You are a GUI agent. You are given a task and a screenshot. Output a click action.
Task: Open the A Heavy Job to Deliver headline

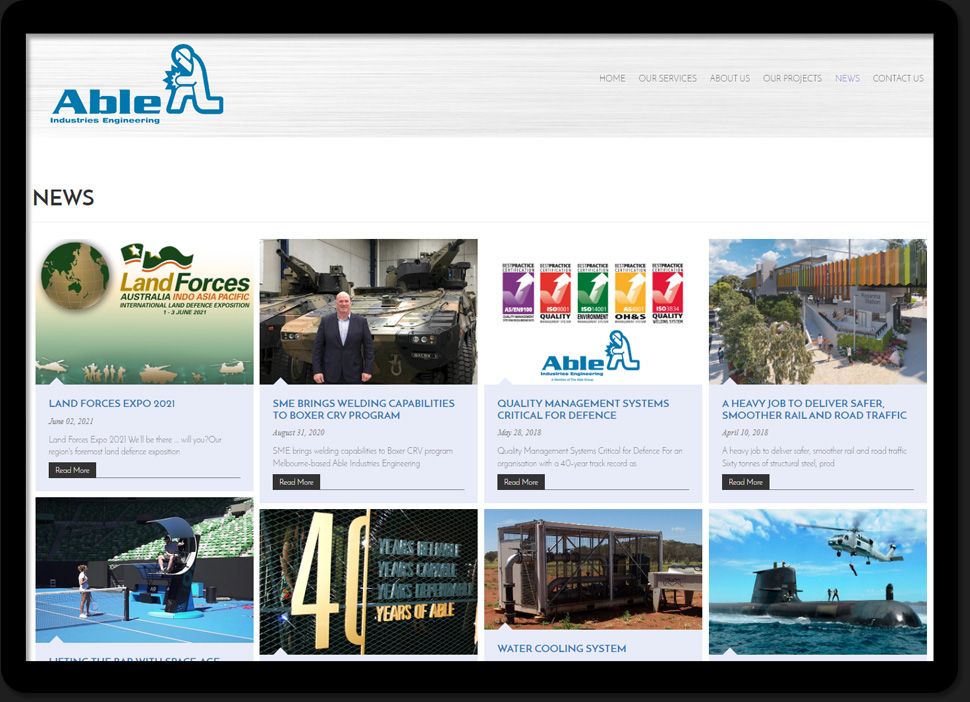[x=814, y=409]
